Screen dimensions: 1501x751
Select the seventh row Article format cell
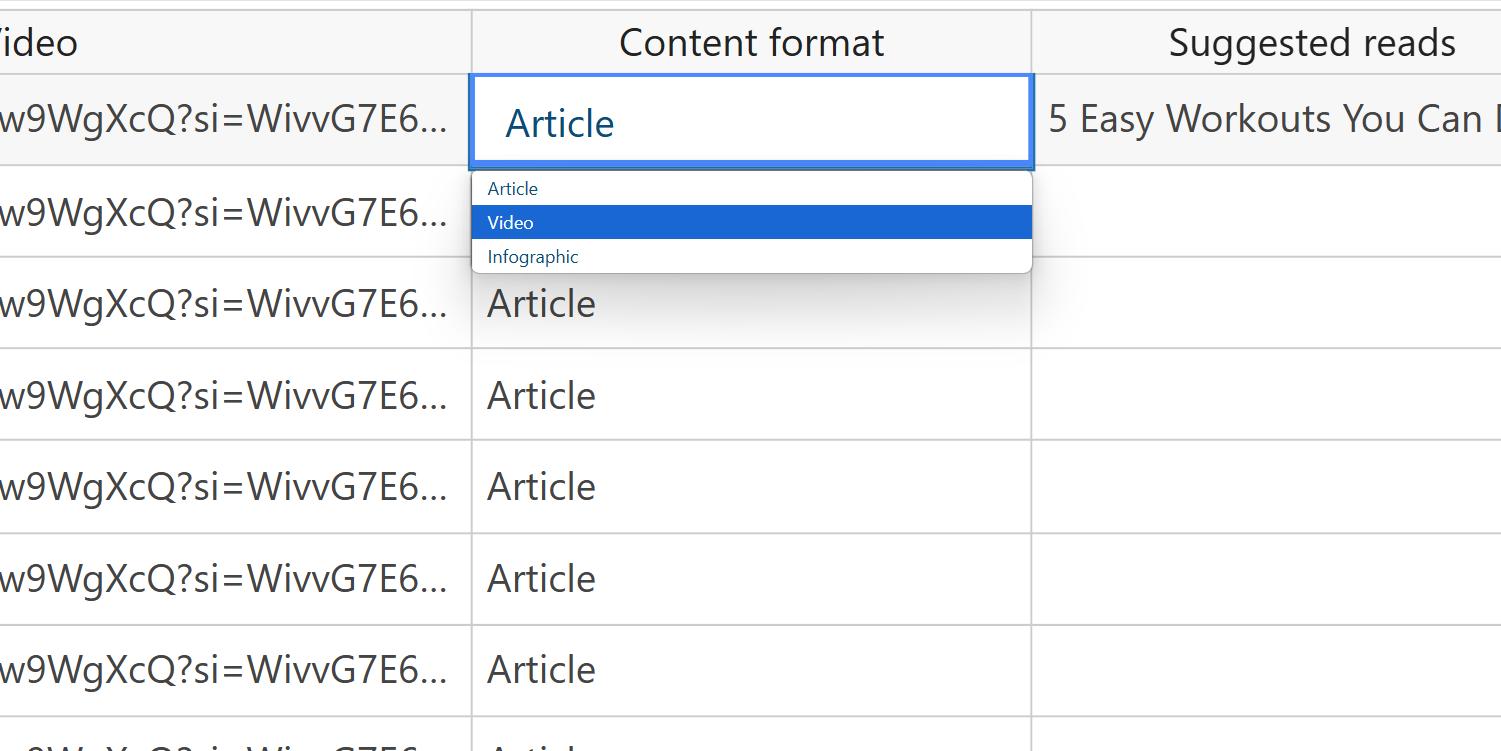(x=751, y=670)
